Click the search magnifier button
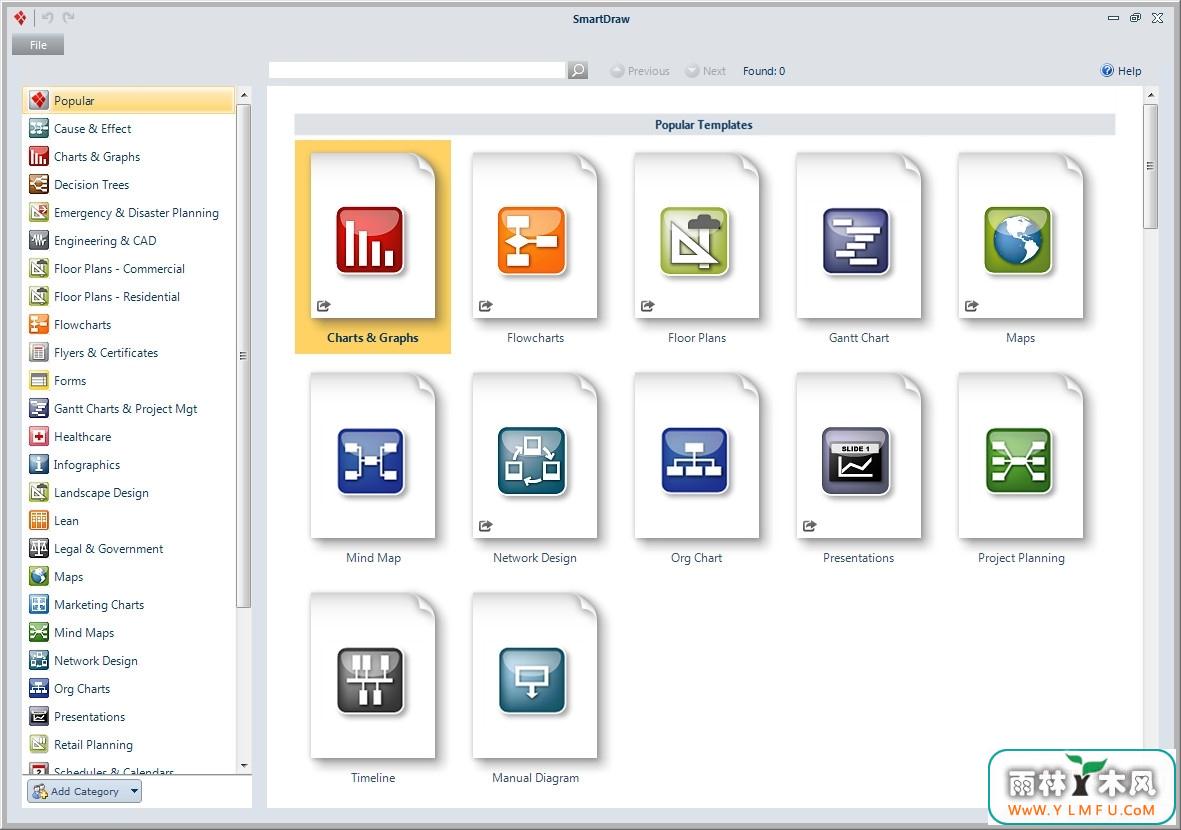Viewport: 1181px width, 830px height. pos(578,71)
